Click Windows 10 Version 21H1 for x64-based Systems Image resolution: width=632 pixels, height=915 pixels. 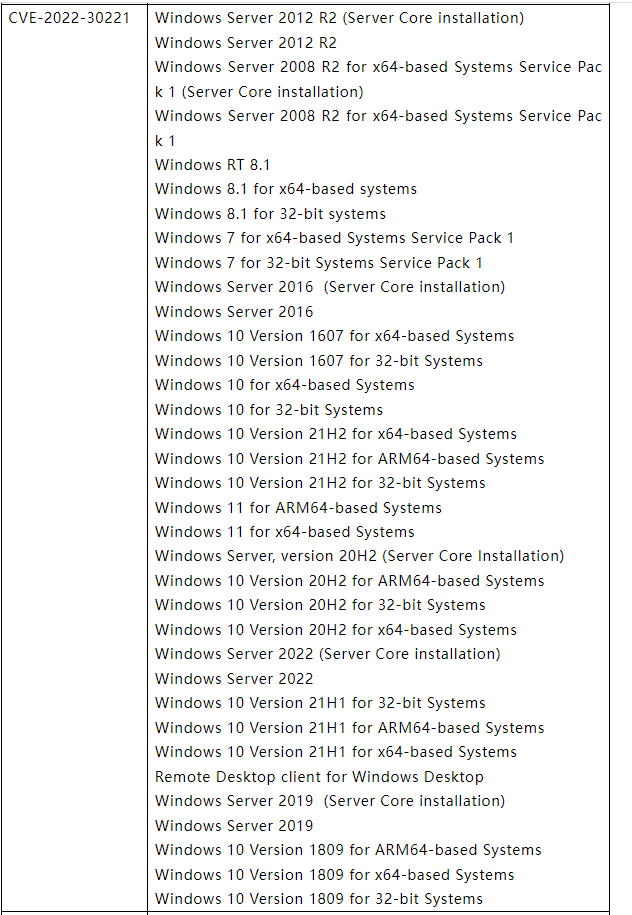[x=336, y=753]
